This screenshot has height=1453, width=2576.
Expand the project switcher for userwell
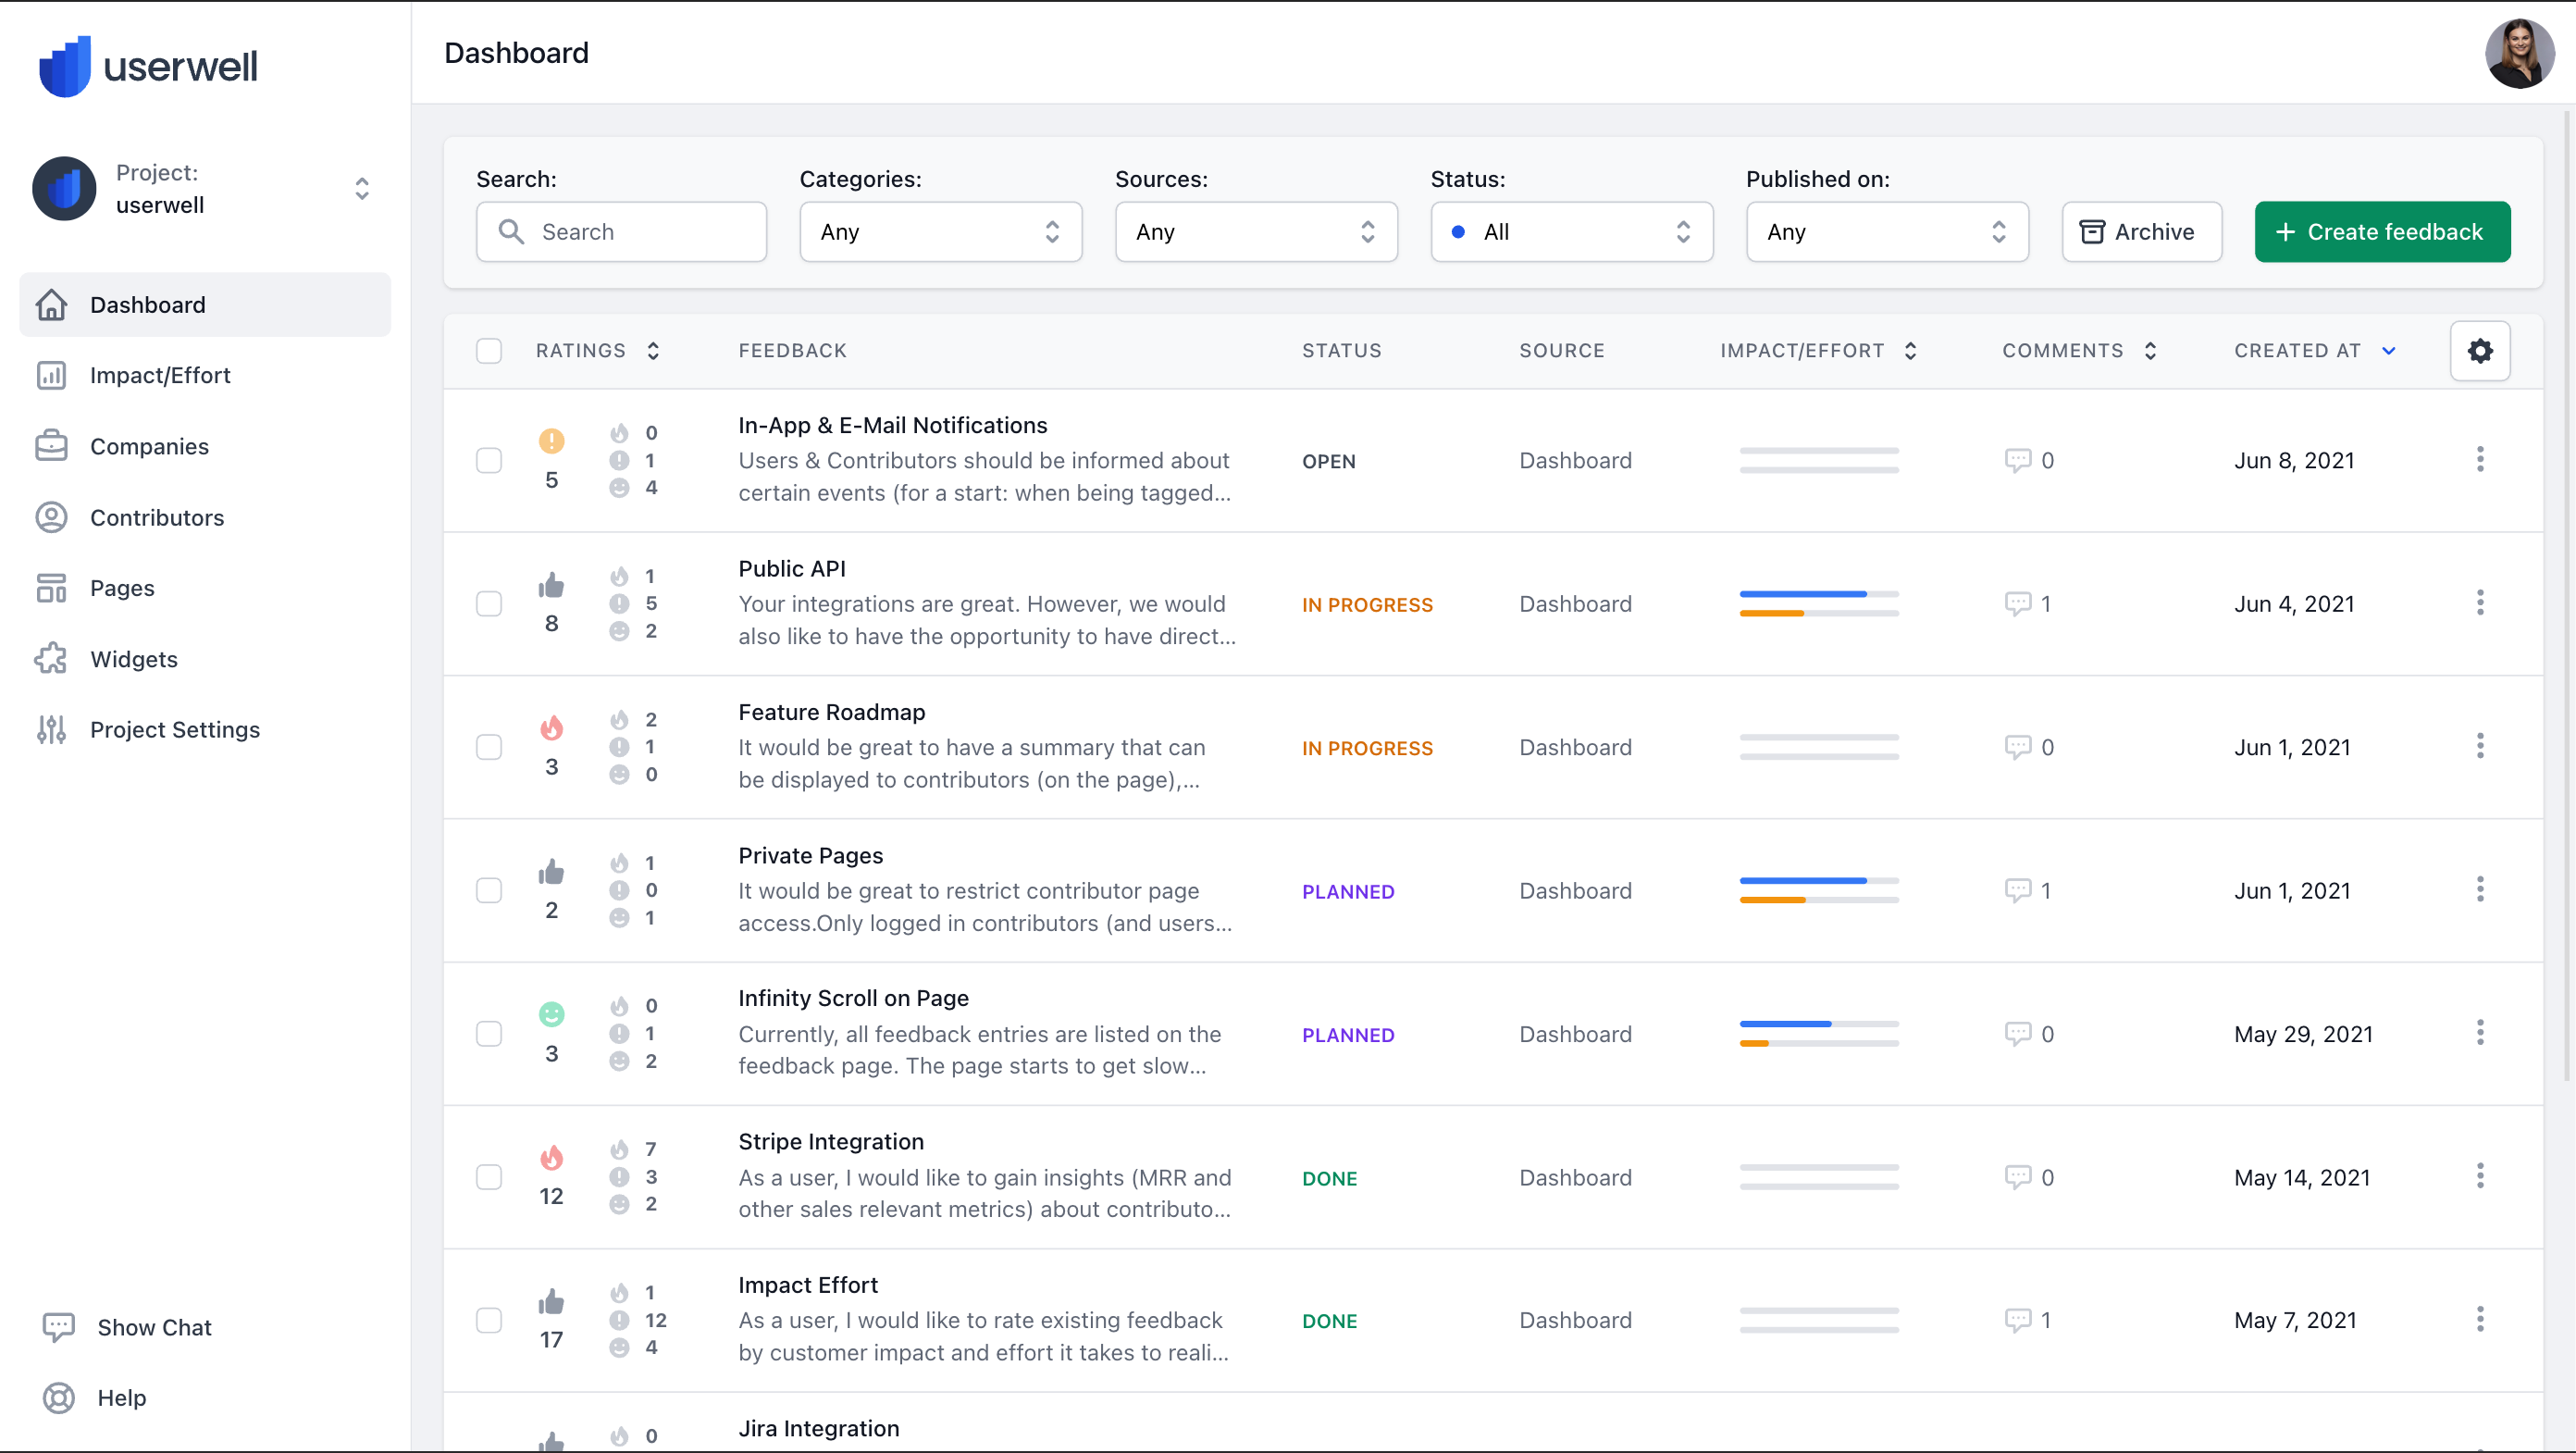click(362, 188)
